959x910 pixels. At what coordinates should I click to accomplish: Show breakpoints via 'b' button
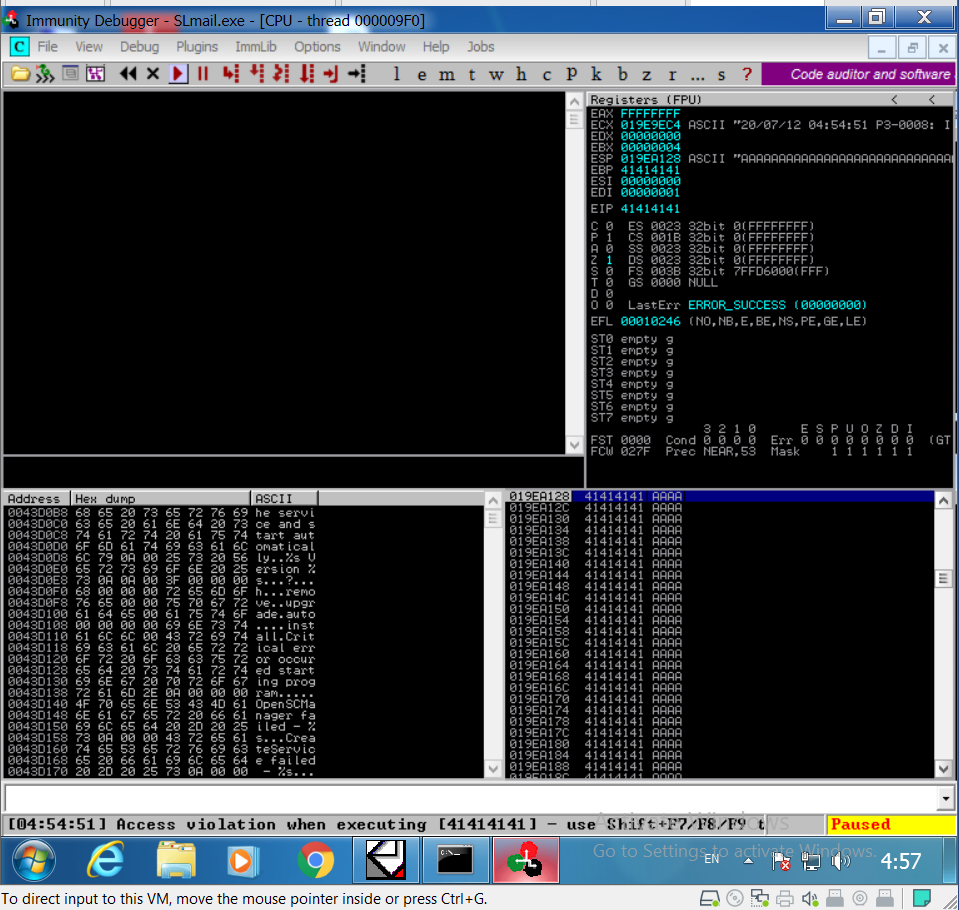click(622, 74)
